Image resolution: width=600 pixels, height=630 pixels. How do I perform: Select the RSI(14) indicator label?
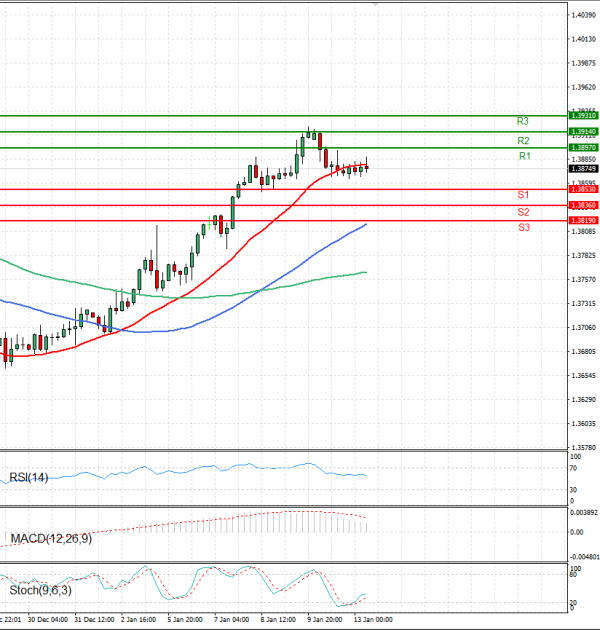(x=30, y=477)
